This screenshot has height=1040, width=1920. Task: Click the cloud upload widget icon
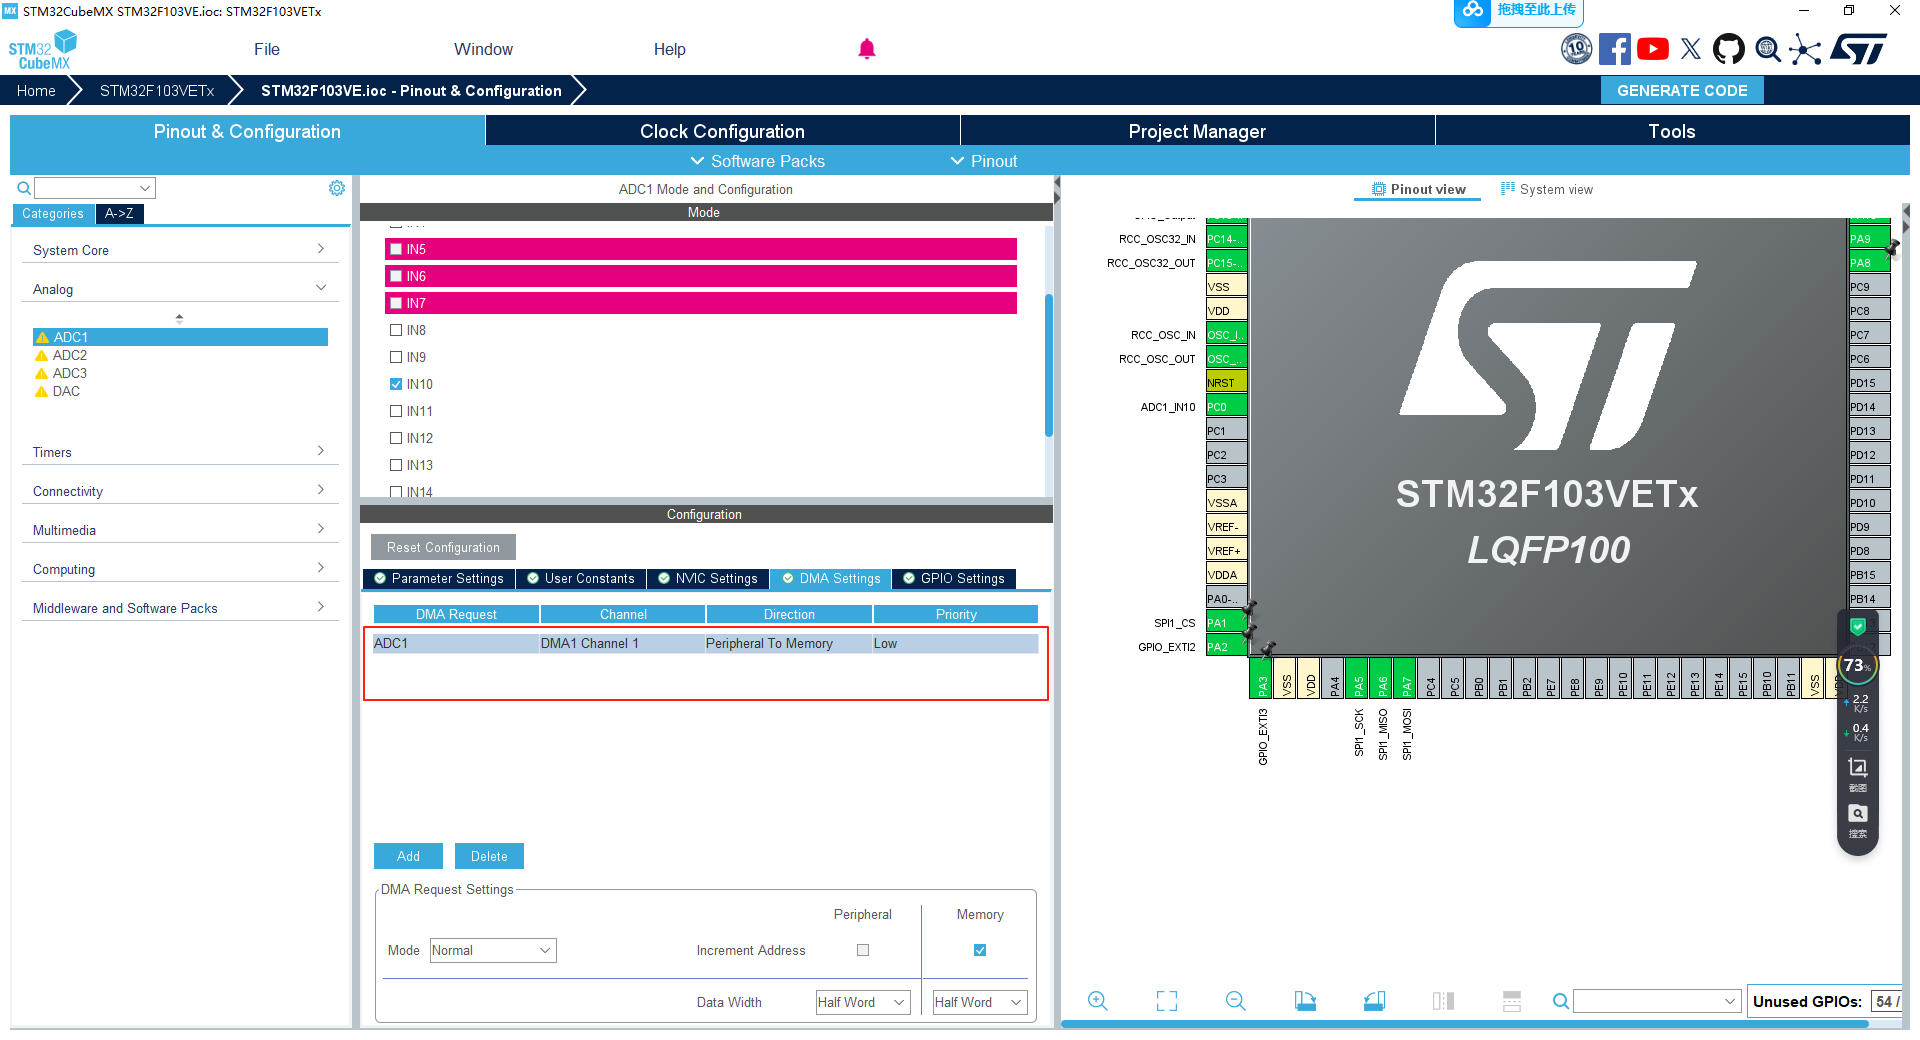pos(1473,11)
